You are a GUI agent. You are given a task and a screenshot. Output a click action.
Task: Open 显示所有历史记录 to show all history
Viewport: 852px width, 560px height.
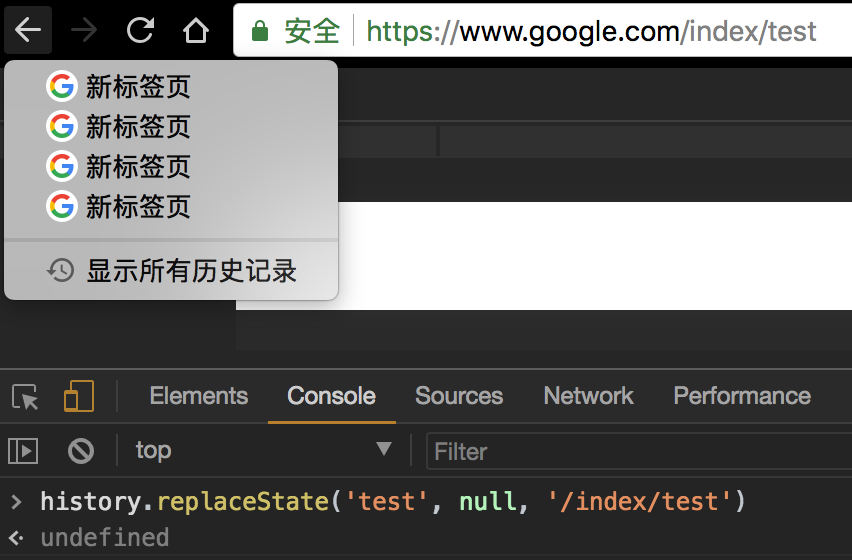[190, 271]
